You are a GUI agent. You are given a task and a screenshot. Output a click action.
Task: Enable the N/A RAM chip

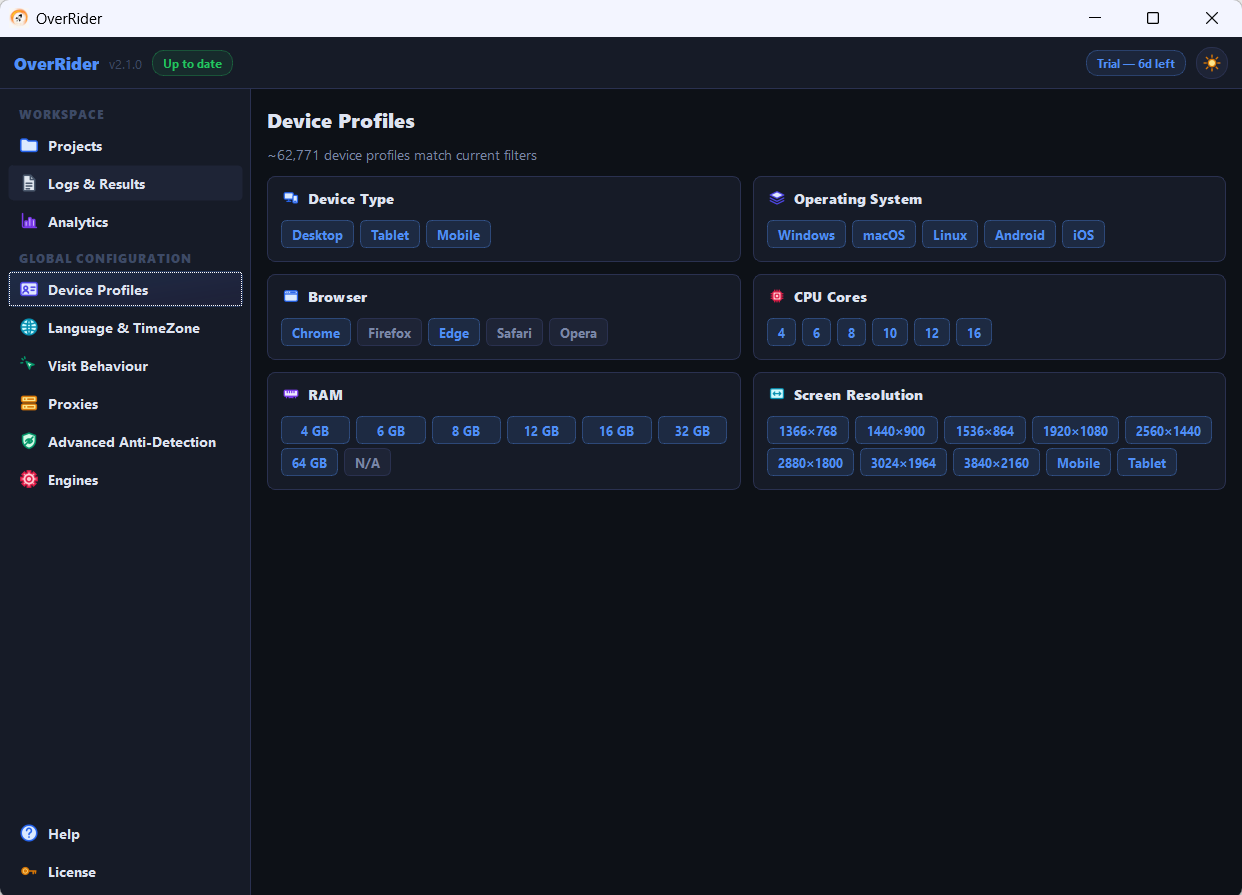click(367, 463)
